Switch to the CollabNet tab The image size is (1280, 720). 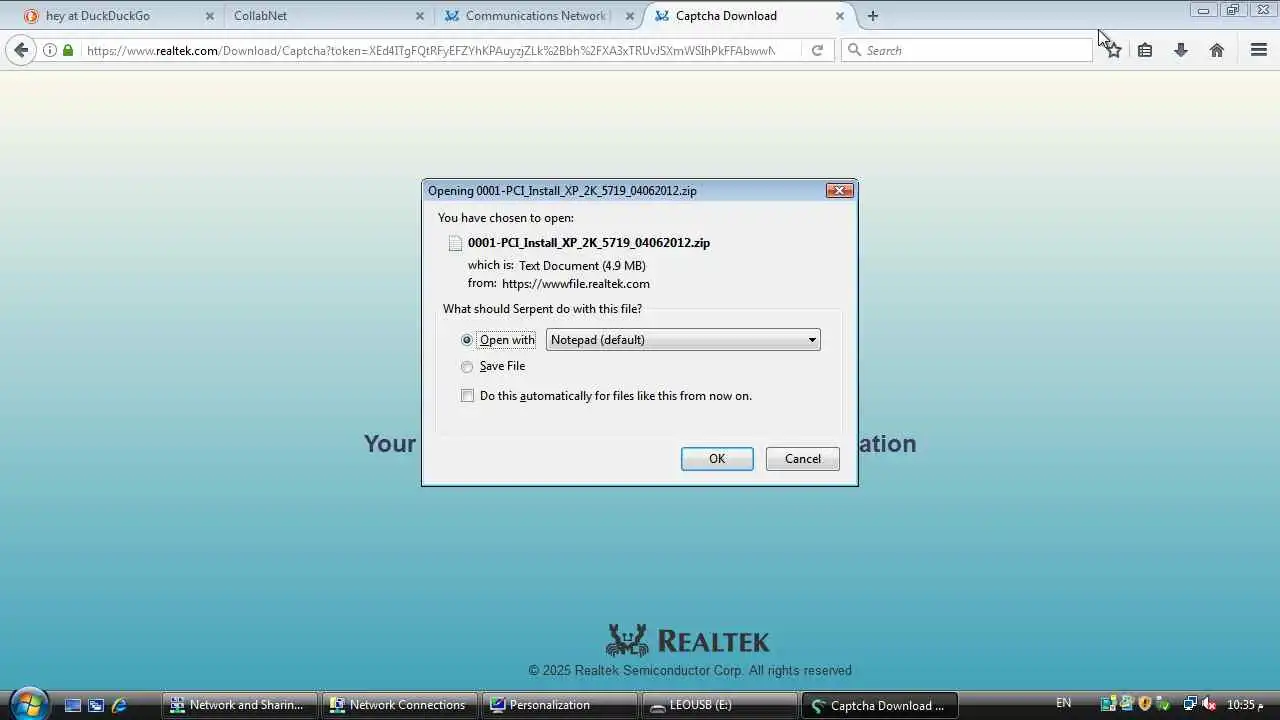tap(329, 16)
